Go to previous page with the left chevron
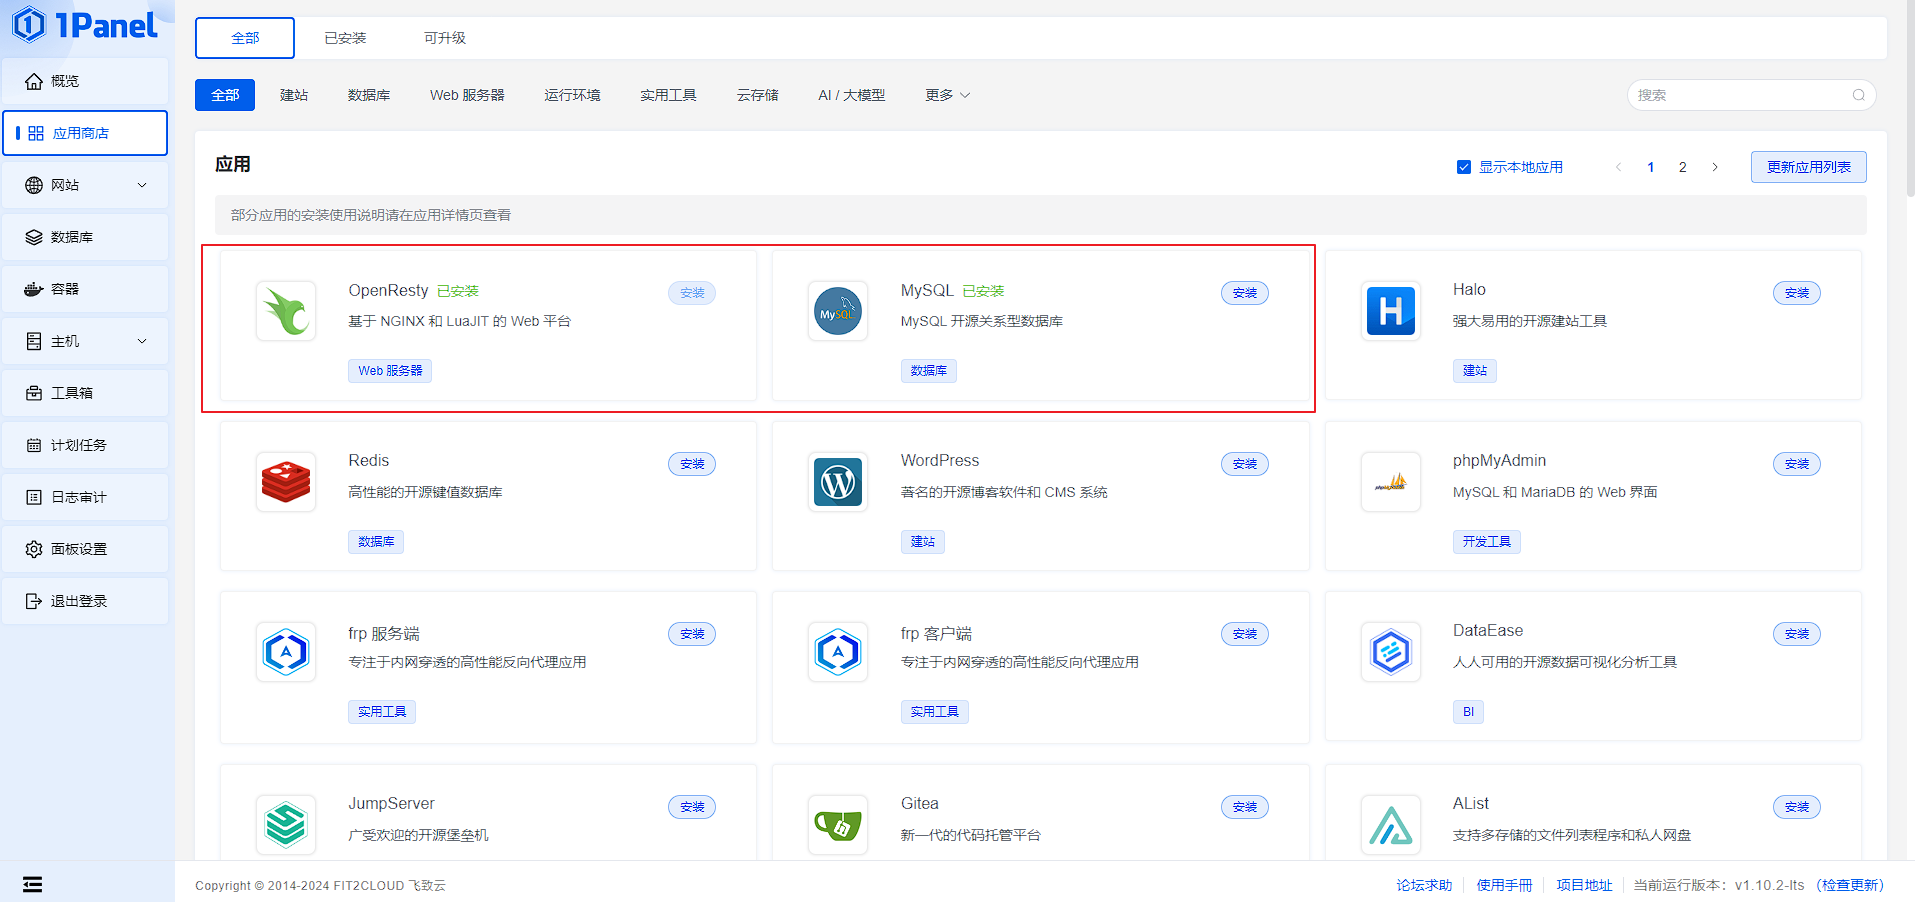 pyautogui.click(x=1618, y=167)
